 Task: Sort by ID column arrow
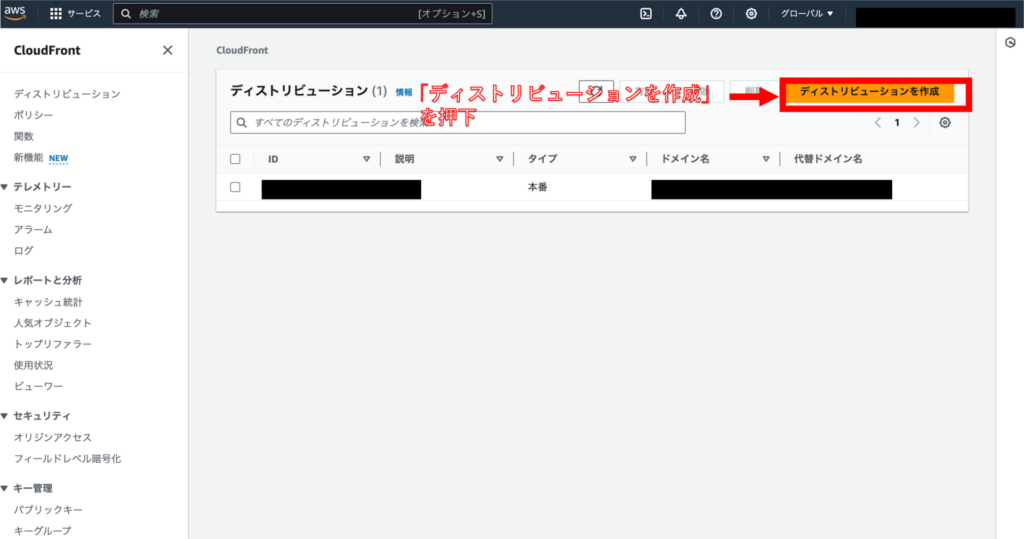pyautogui.click(x=366, y=159)
